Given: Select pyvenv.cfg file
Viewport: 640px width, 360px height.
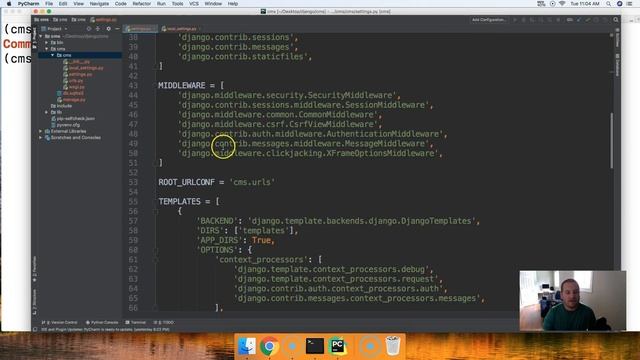Looking at the screenshot, I should pos(66,125).
